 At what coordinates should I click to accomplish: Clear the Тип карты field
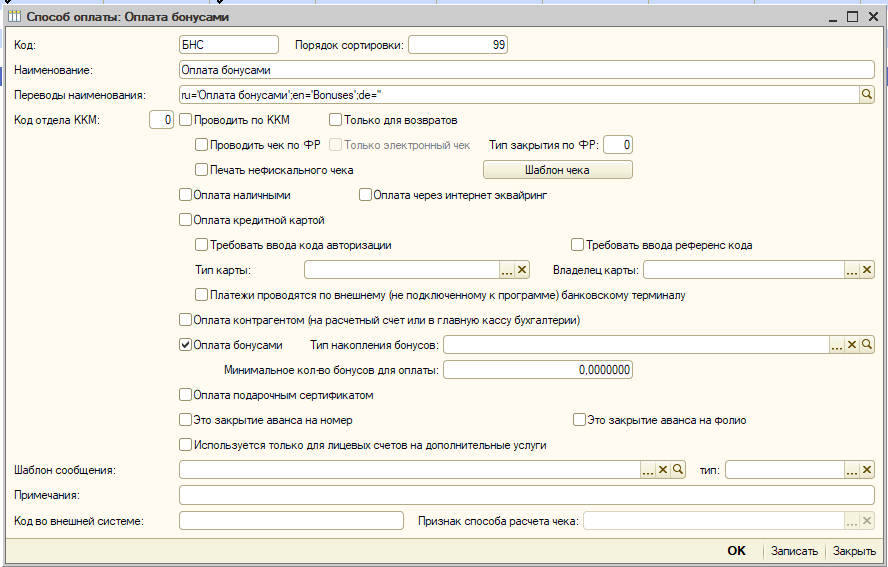[522, 270]
